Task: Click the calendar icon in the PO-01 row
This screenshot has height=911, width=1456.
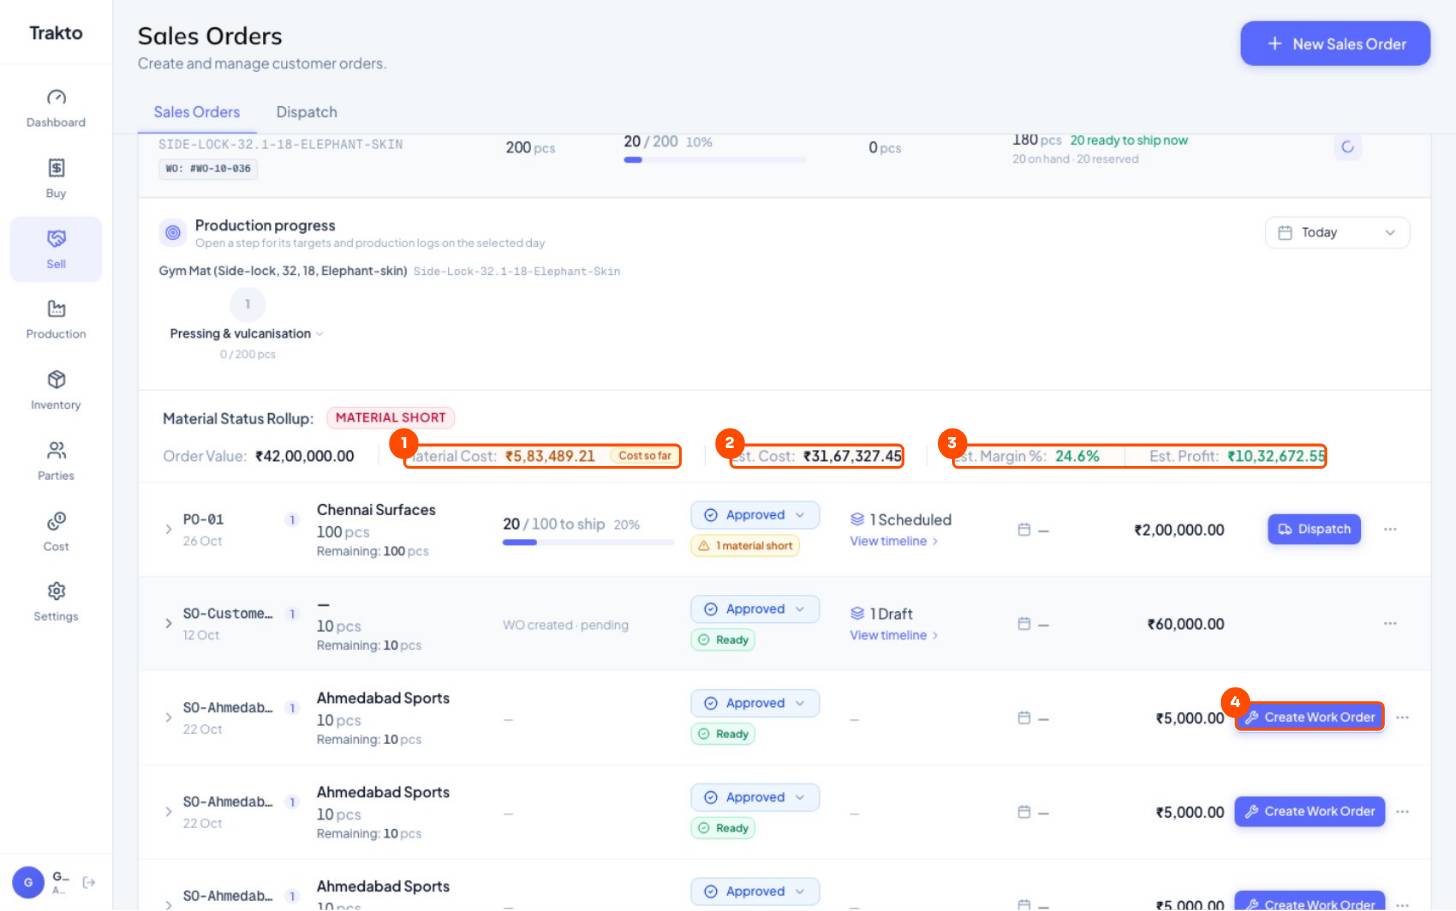Action: 1024,530
